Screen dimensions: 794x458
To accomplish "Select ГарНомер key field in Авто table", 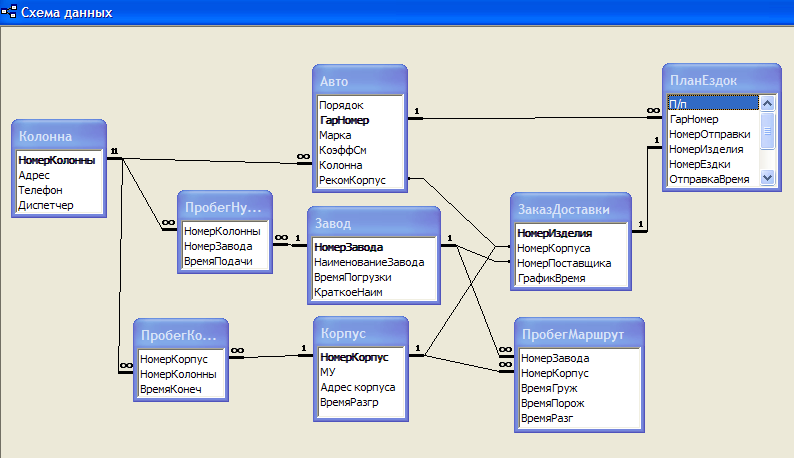I will (360, 120).
